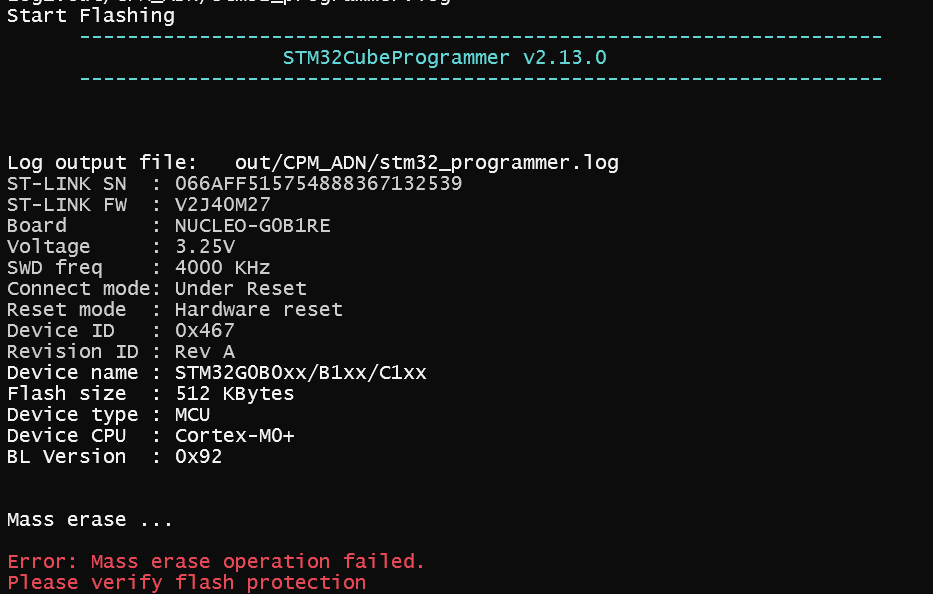The height and width of the screenshot is (594, 933).
Task: Click the board name NUCLEO-G0B1RE
Action: [x=252, y=226]
